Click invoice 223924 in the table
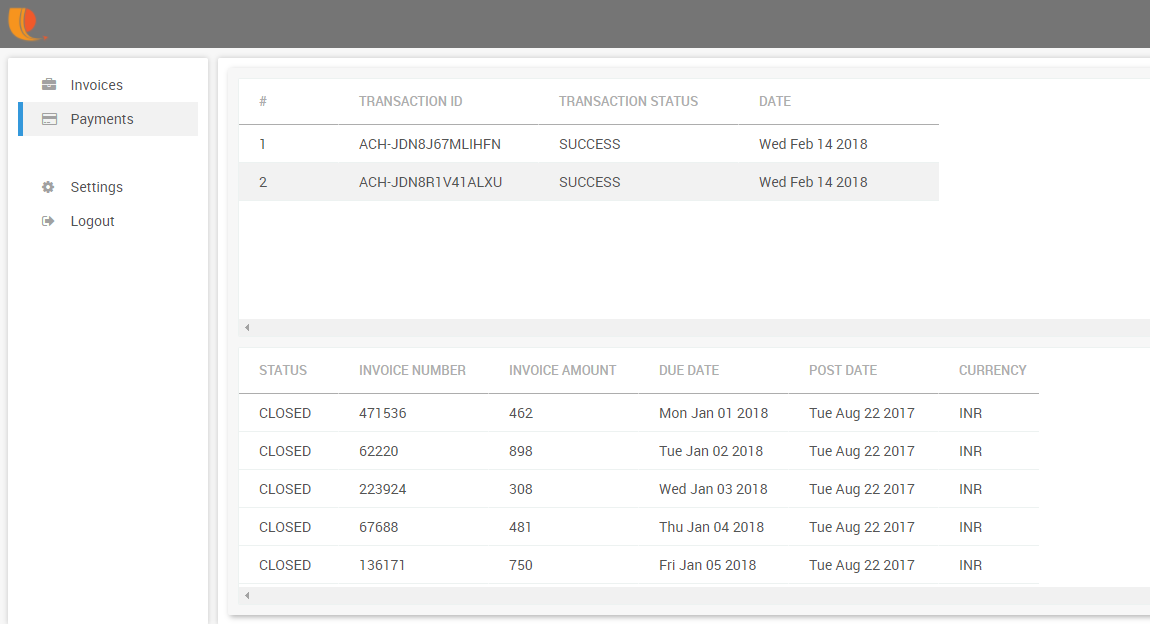This screenshot has width=1150, height=624. pos(383,489)
